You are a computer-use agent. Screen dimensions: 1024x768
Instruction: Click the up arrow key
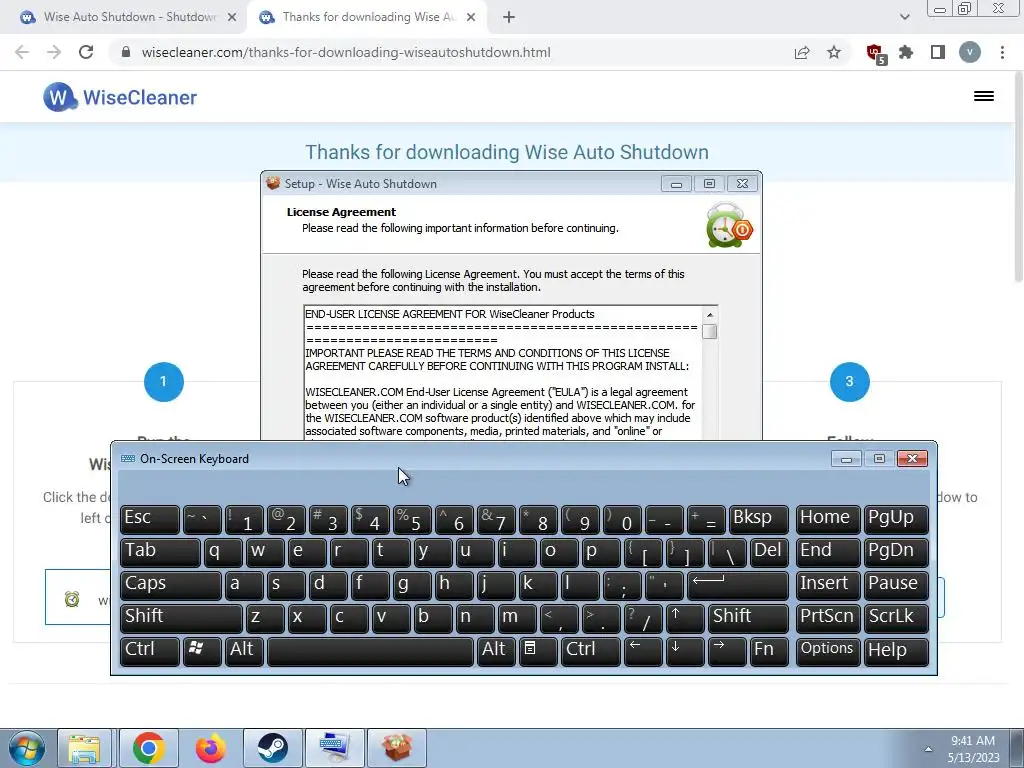(x=685, y=618)
